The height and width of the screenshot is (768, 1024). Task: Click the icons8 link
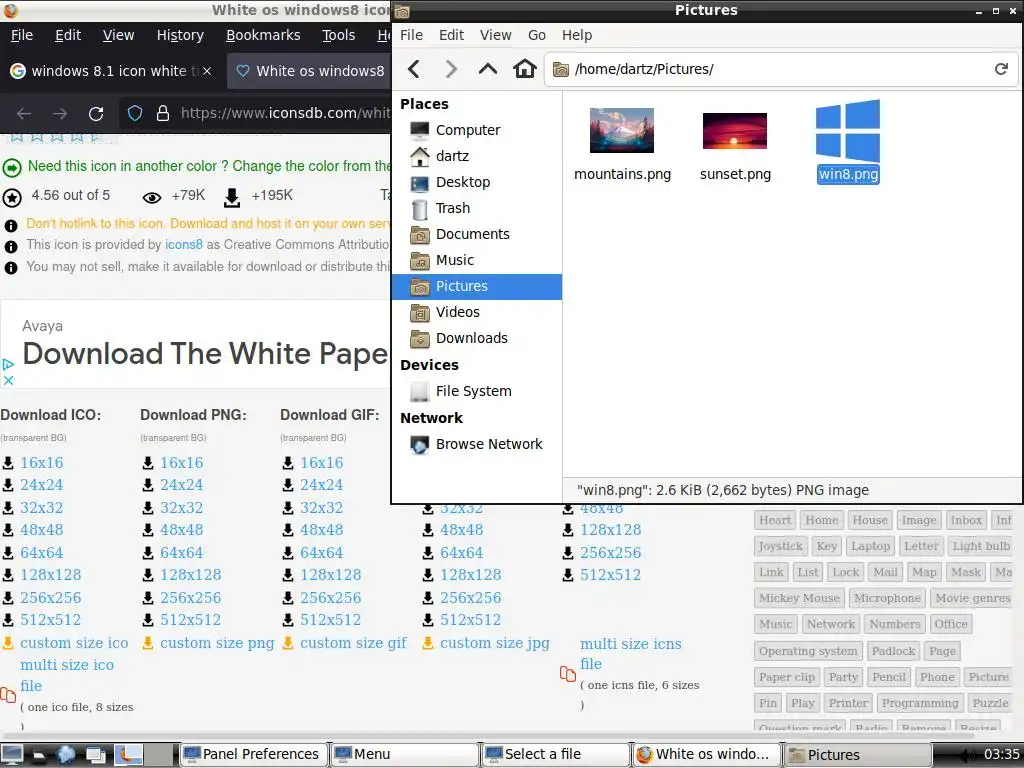[184, 244]
